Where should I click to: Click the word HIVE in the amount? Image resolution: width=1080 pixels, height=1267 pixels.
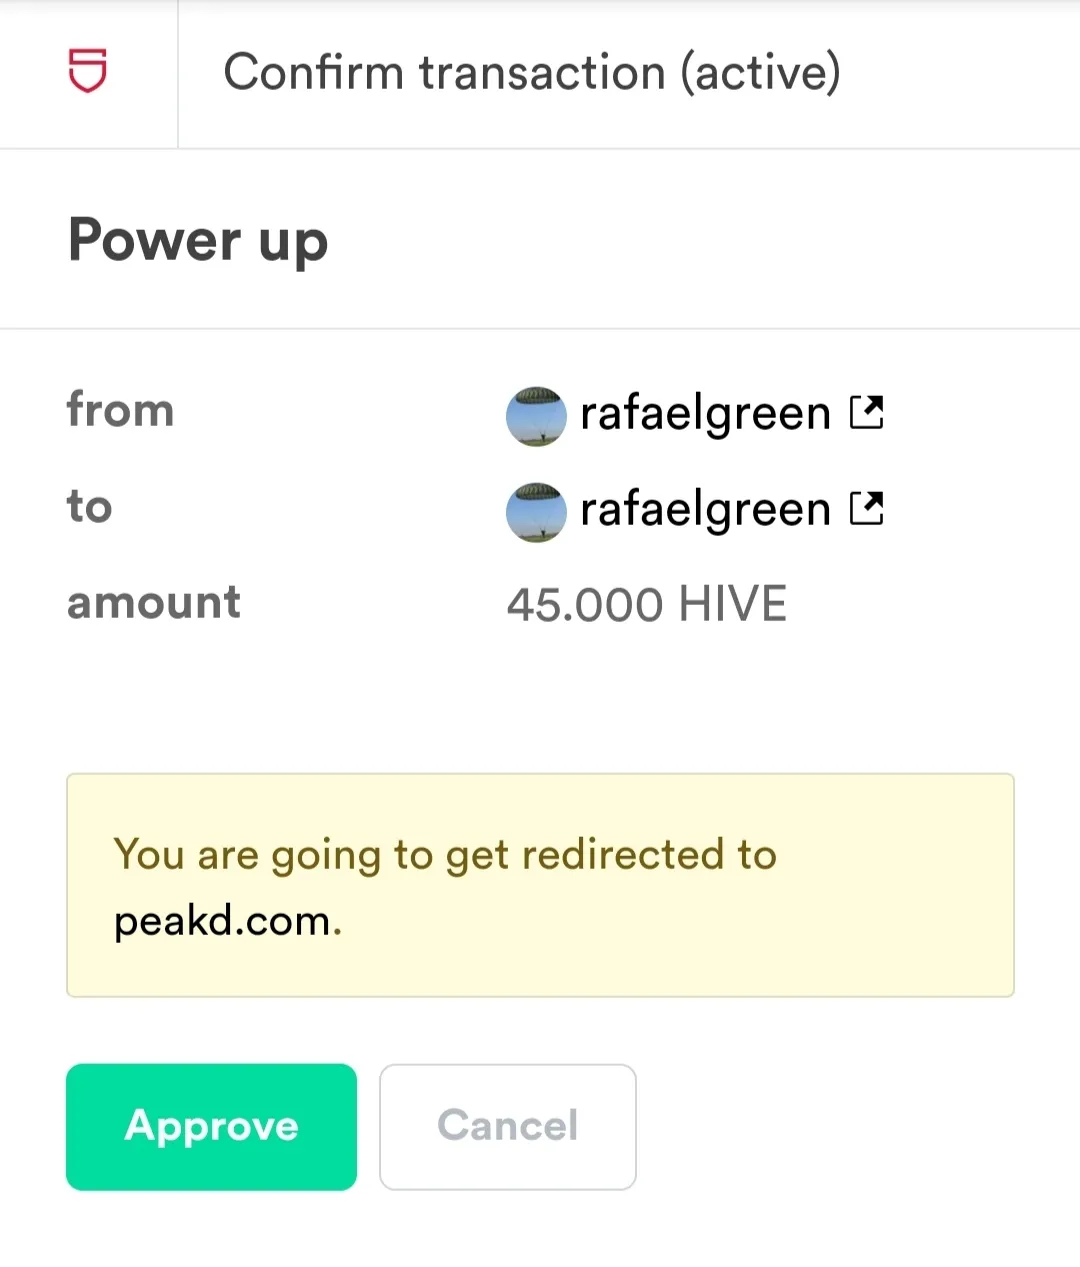tap(732, 605)
